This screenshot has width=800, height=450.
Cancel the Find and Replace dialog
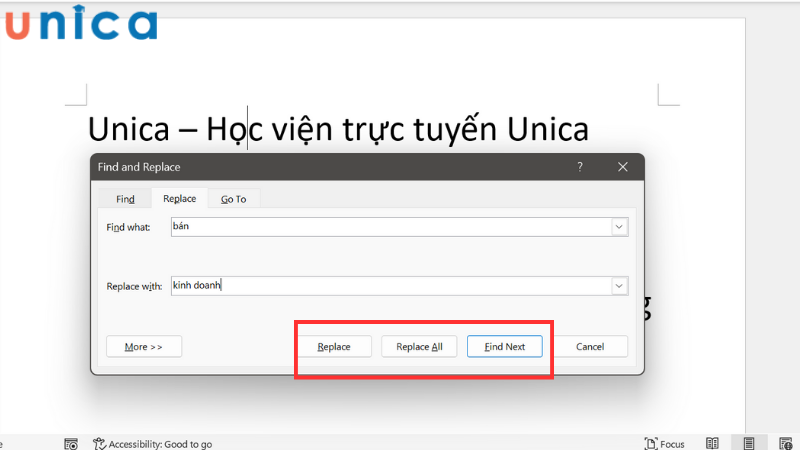pyautogui.click(x=590, y=346)
